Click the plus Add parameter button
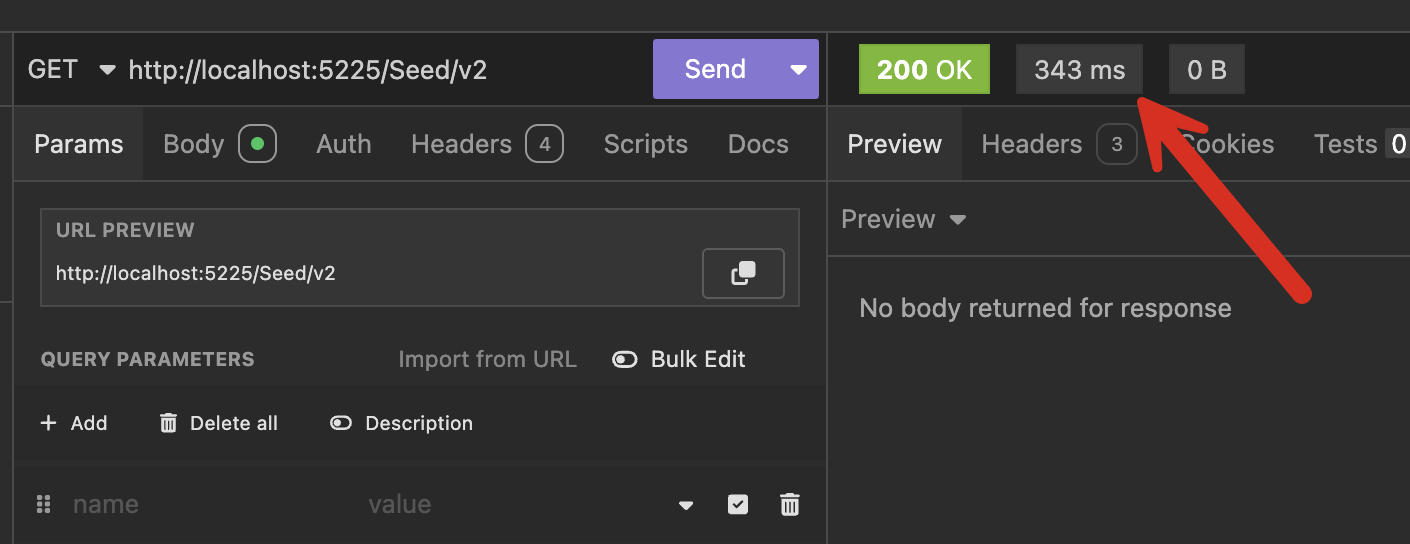The image size is (1410, 544). [x=73, y=423]
